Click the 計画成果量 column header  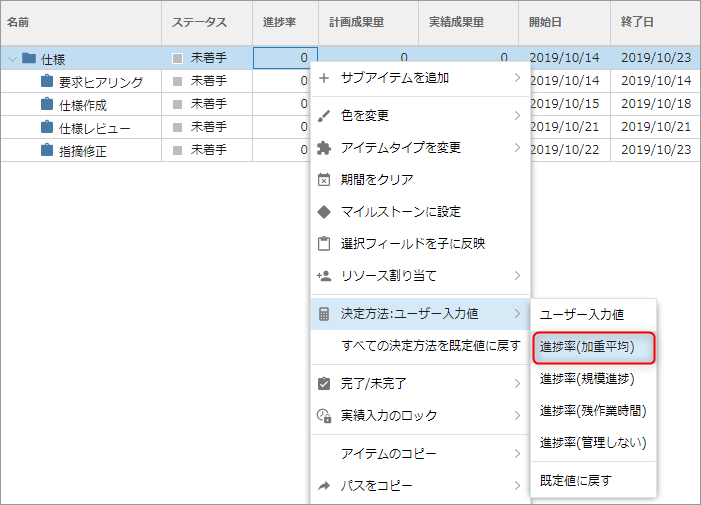[368, 22]
